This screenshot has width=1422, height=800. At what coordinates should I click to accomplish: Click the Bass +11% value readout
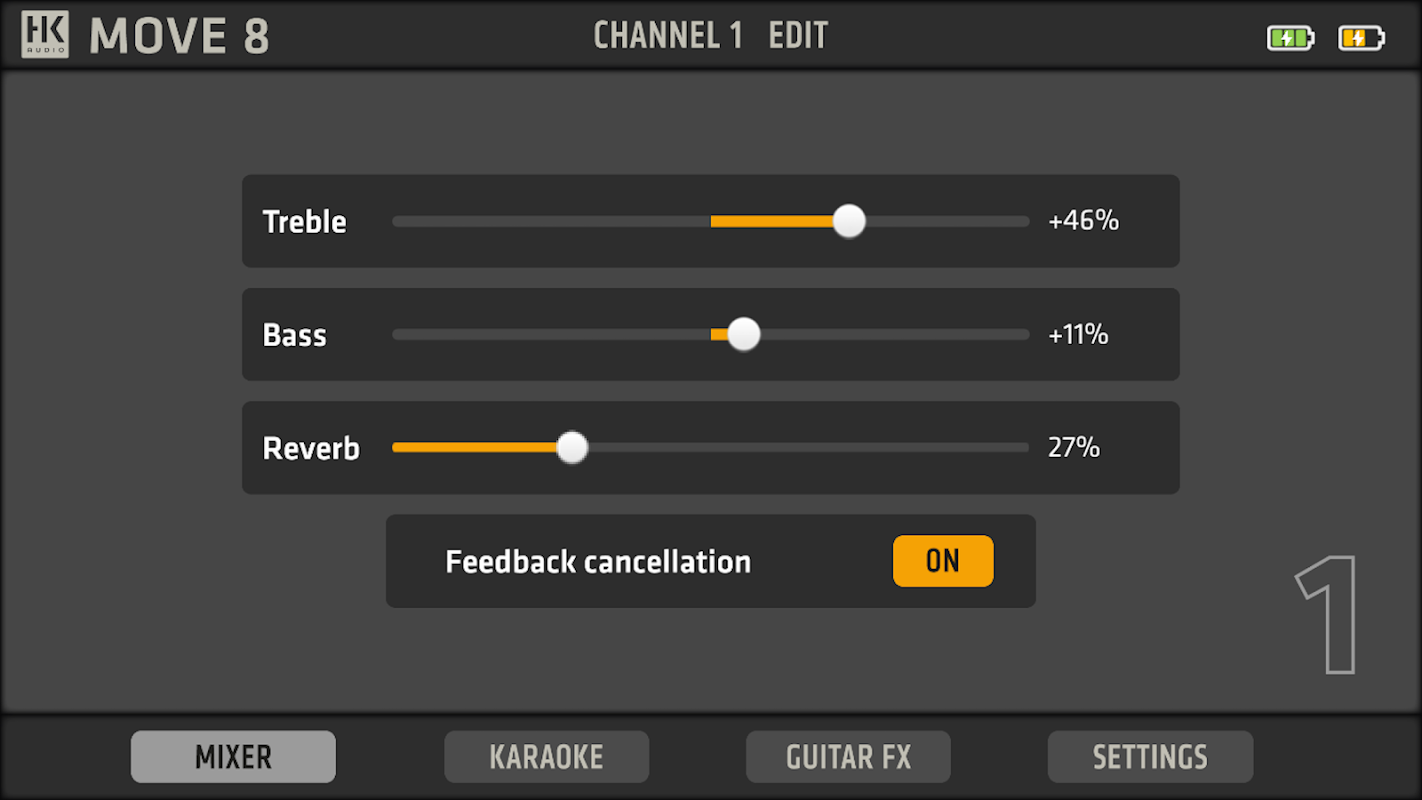pos(1078,334)
